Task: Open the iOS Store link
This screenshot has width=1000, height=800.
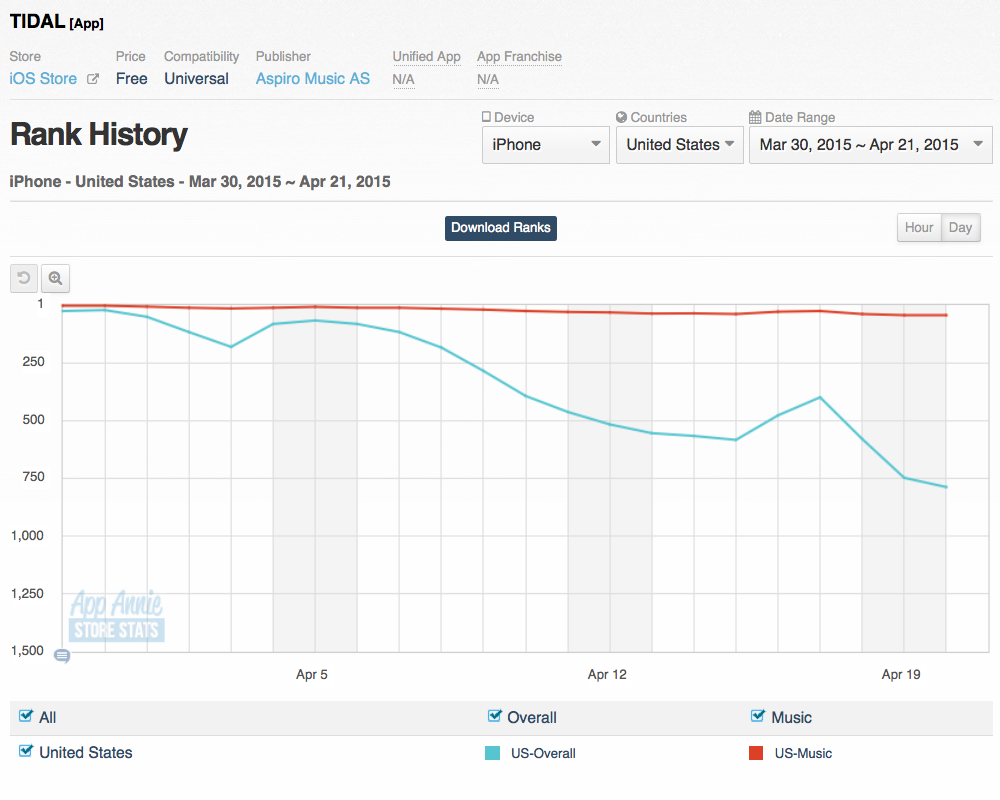Action: click(x=43, y=78)
